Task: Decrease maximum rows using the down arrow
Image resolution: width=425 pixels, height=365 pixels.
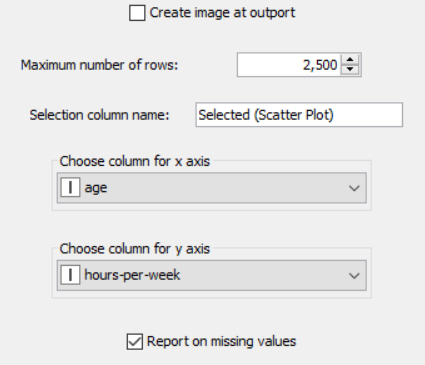Action: (x=350, y=69)
